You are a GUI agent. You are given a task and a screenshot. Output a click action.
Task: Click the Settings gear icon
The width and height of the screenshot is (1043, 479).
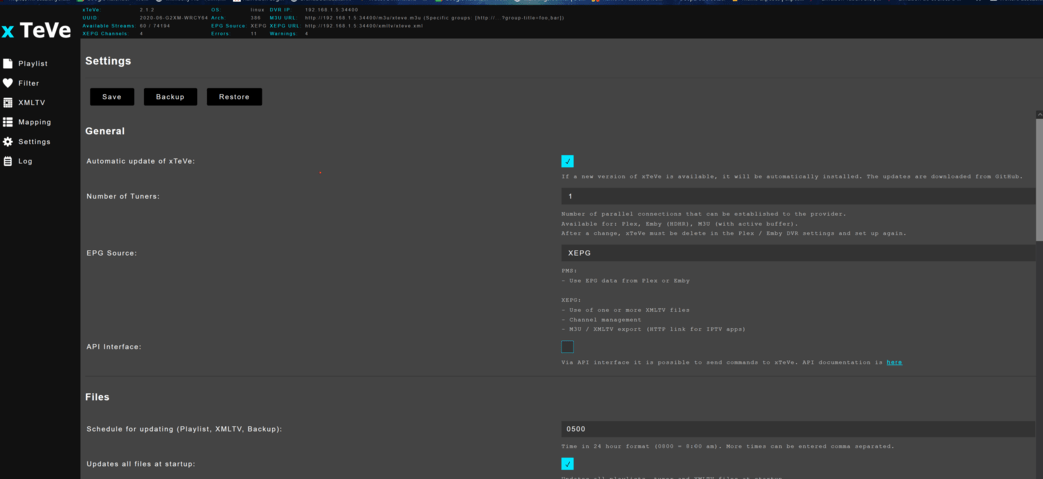tap(8, 142)
